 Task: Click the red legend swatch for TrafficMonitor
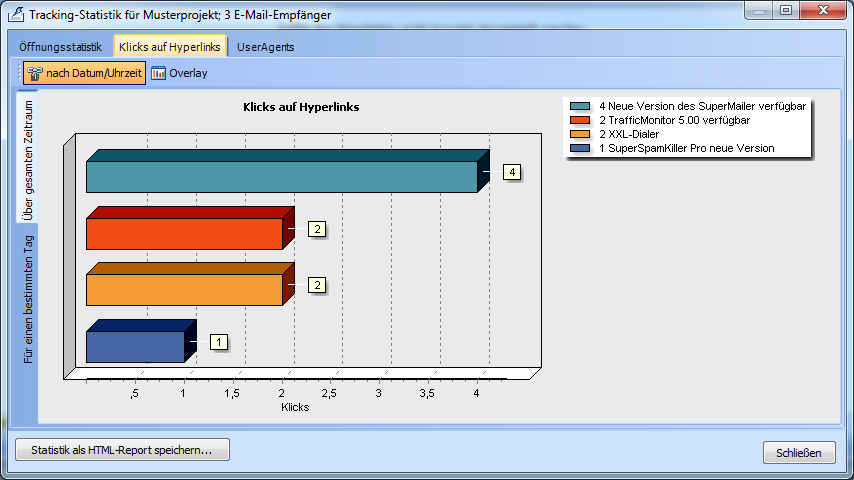580,120
